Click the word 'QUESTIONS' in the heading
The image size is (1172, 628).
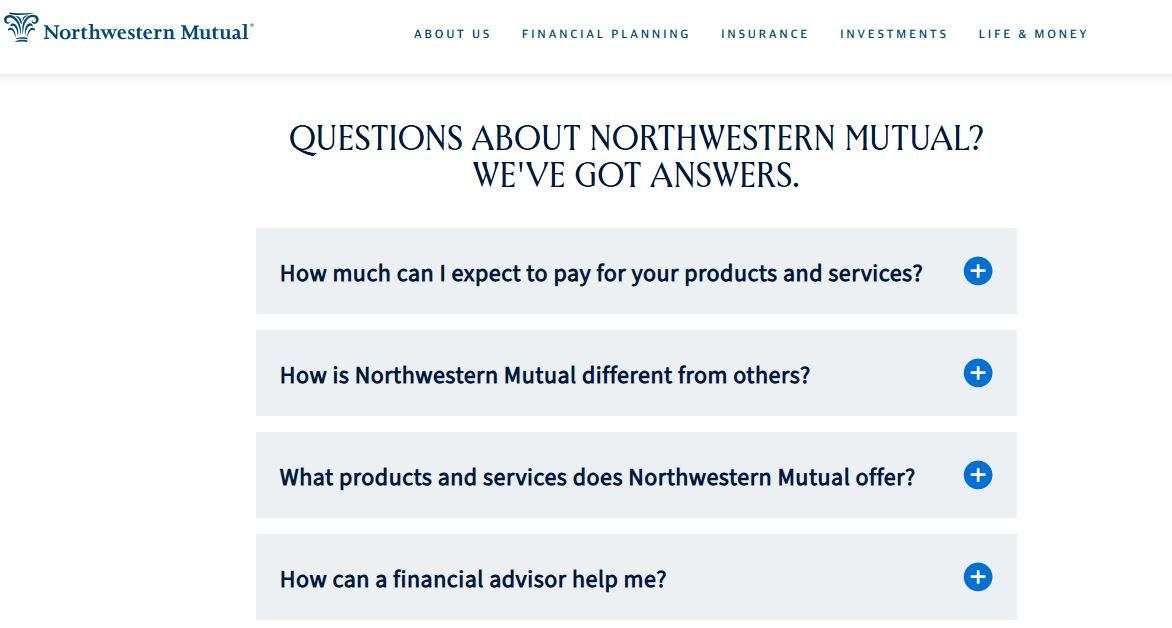[376, 139]
